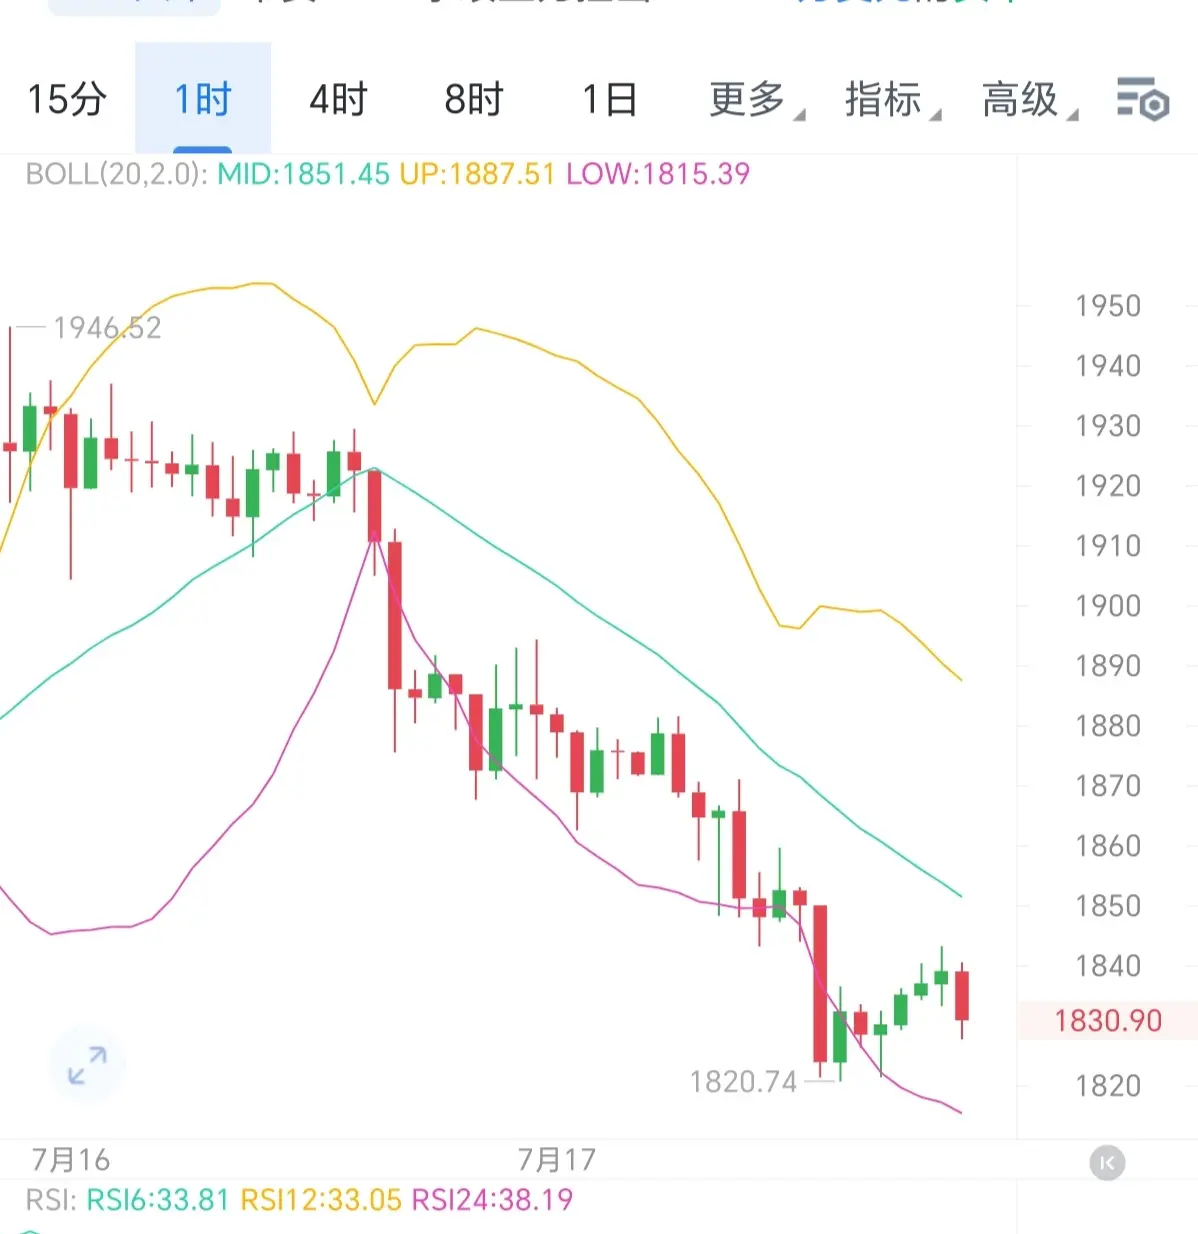
Task: Click the current price tag 1830.90
Action: point(1108,1020)
